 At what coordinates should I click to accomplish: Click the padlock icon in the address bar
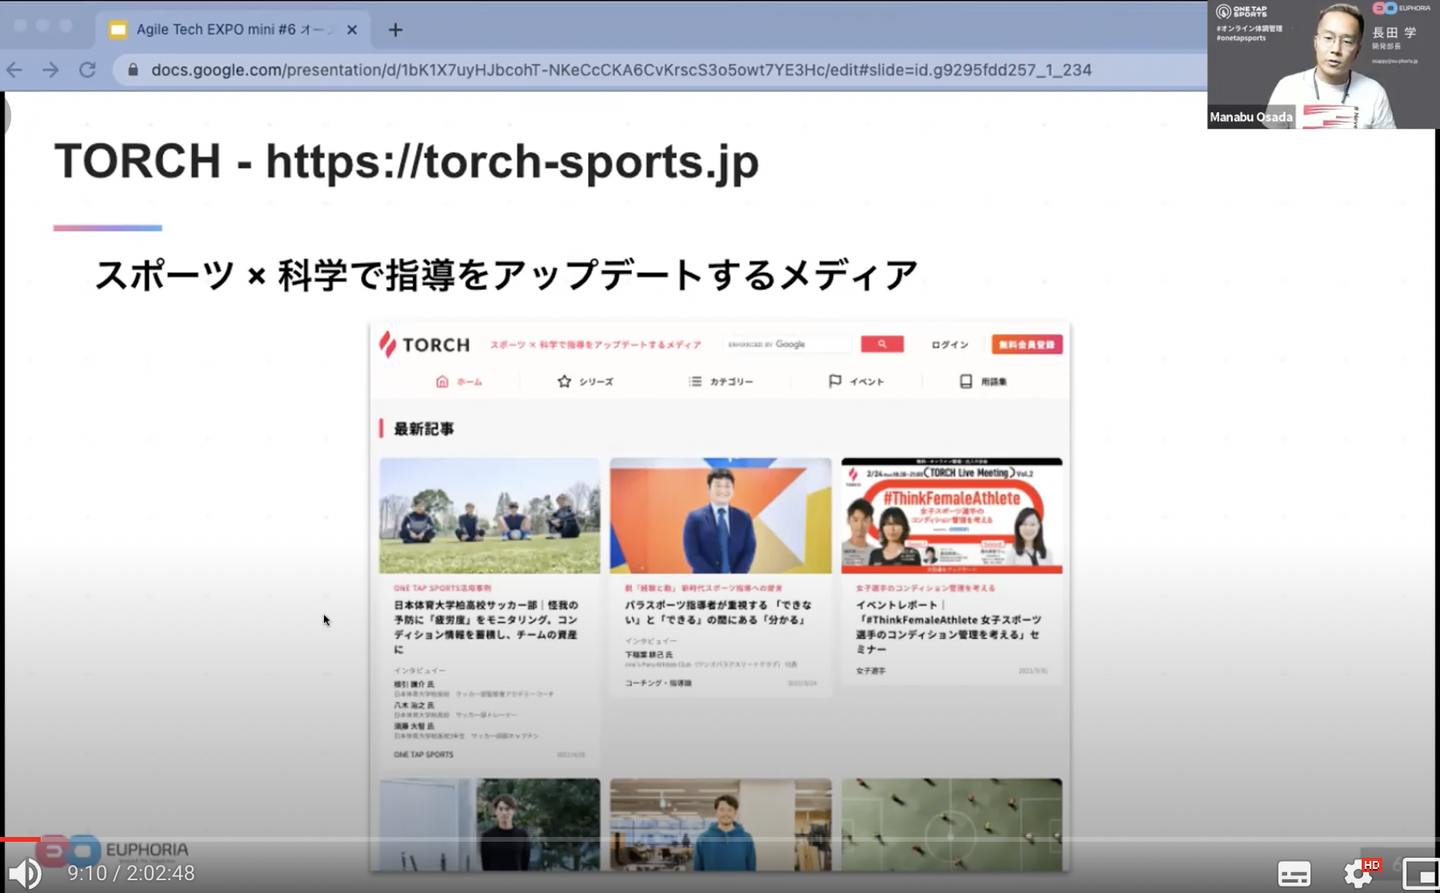(x=132, y=70)
